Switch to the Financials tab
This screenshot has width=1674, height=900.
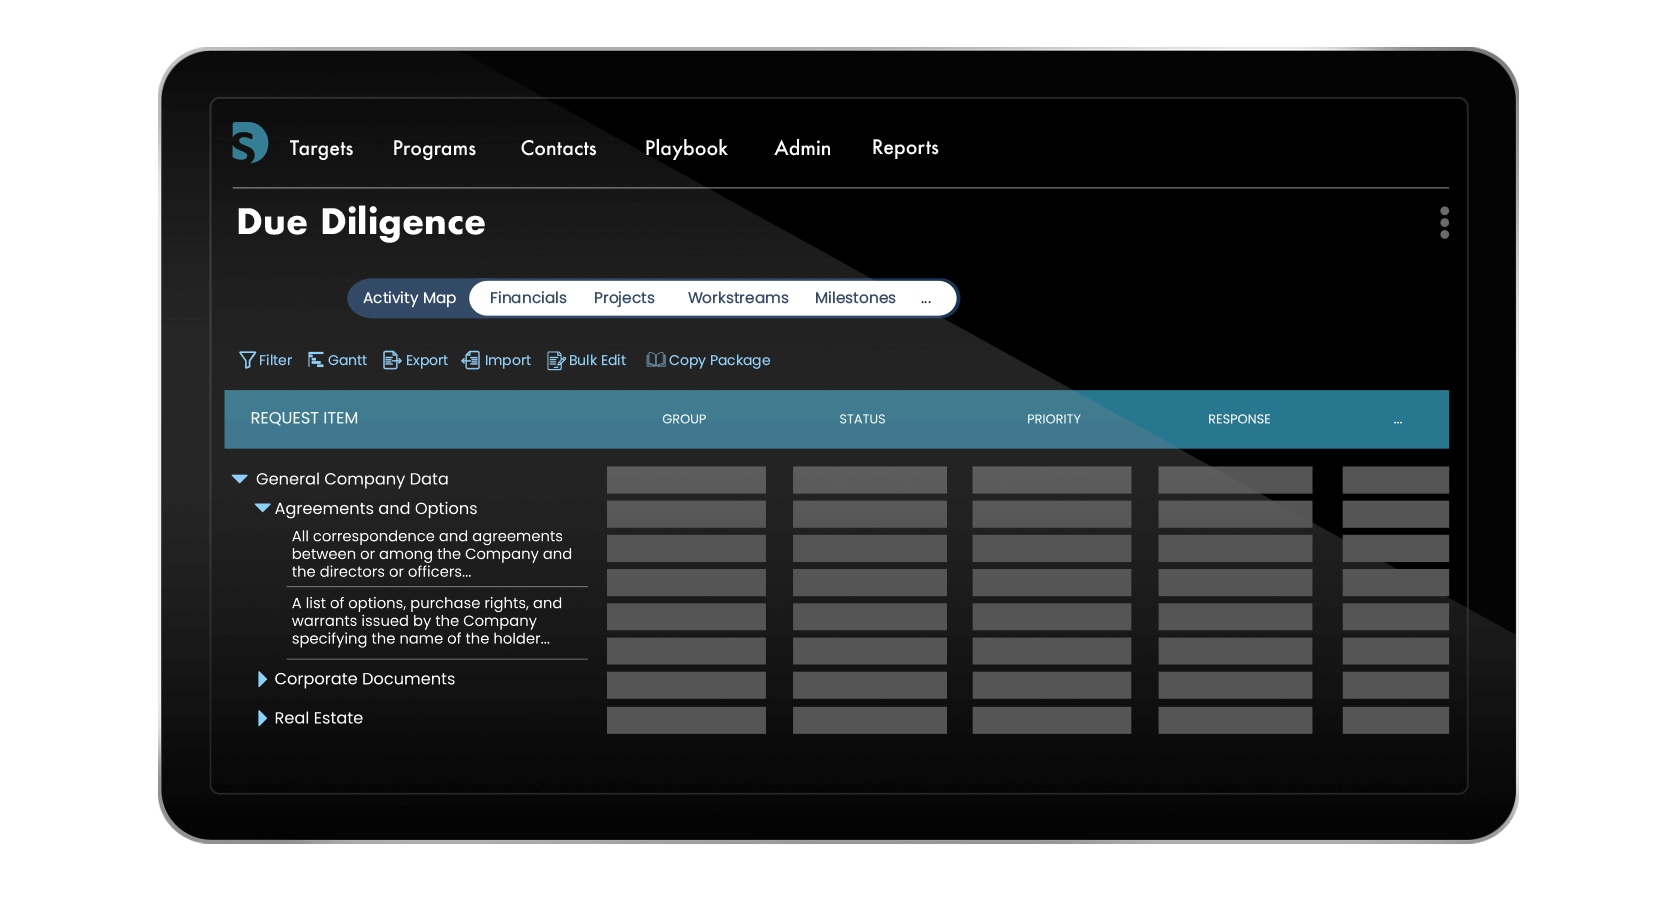[x=528, y=298]
